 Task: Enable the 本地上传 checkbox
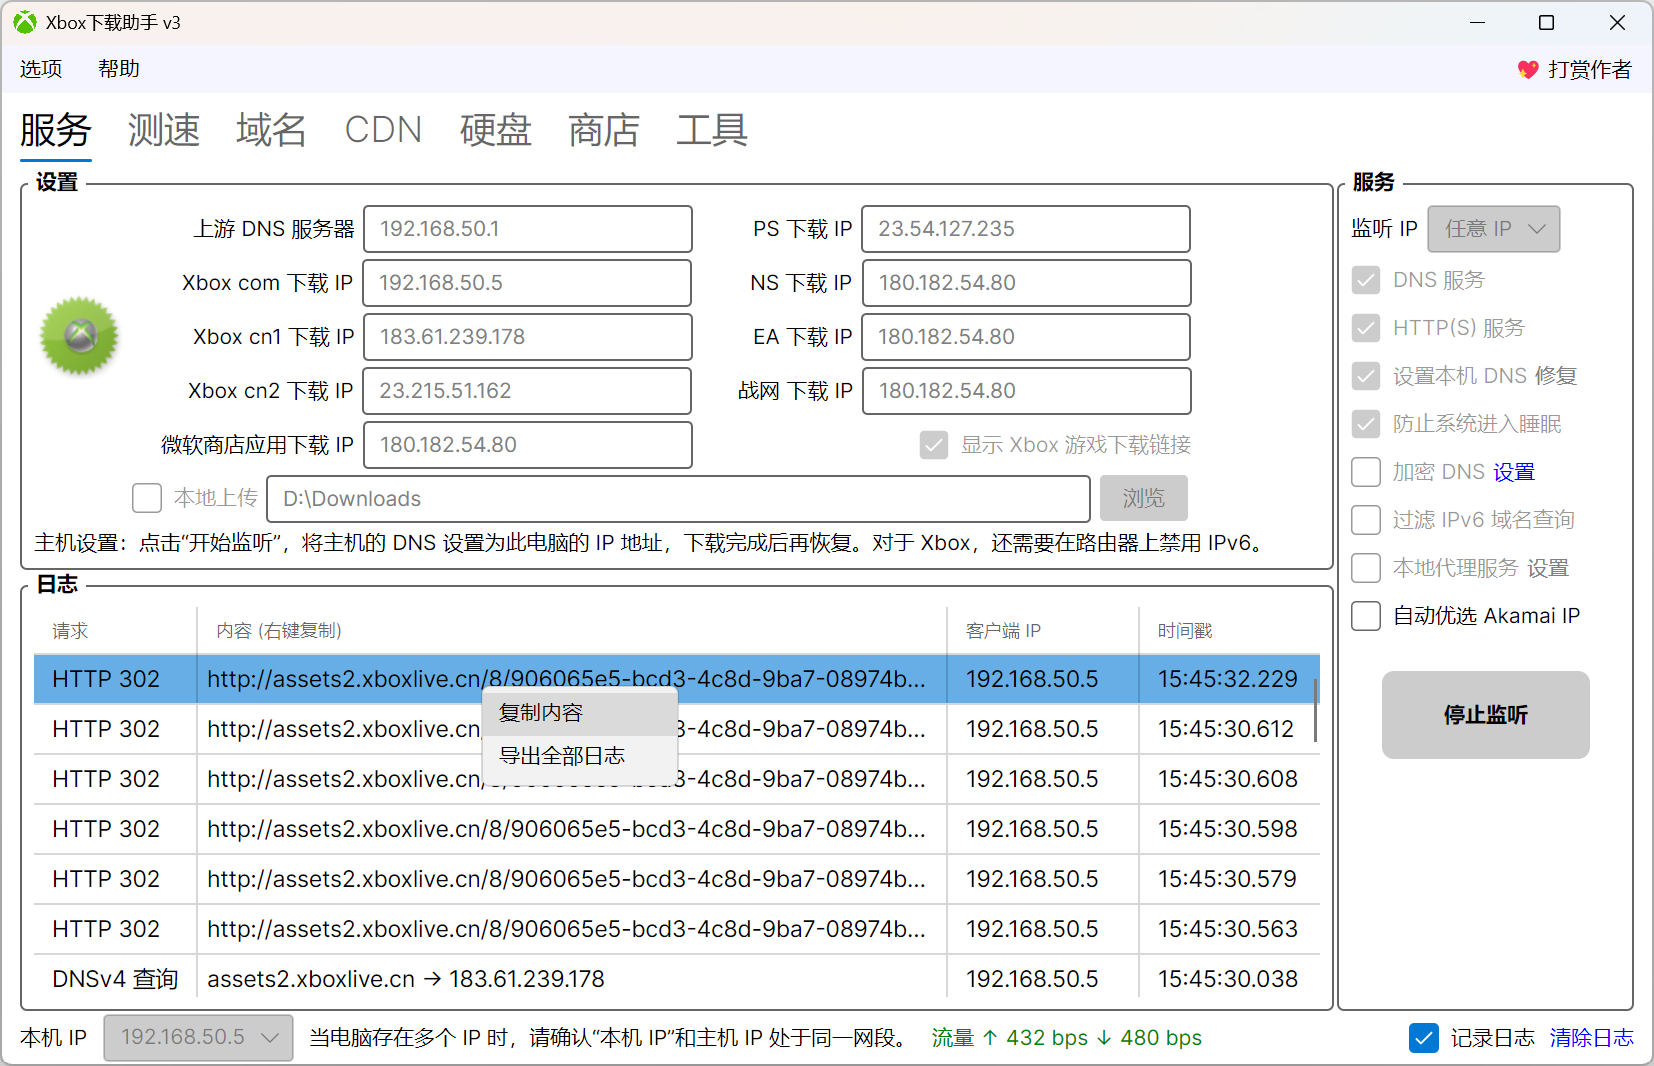[147, 498]
